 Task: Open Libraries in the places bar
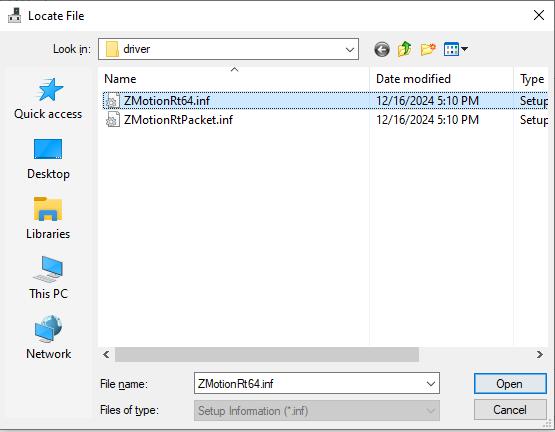point(48,218)
